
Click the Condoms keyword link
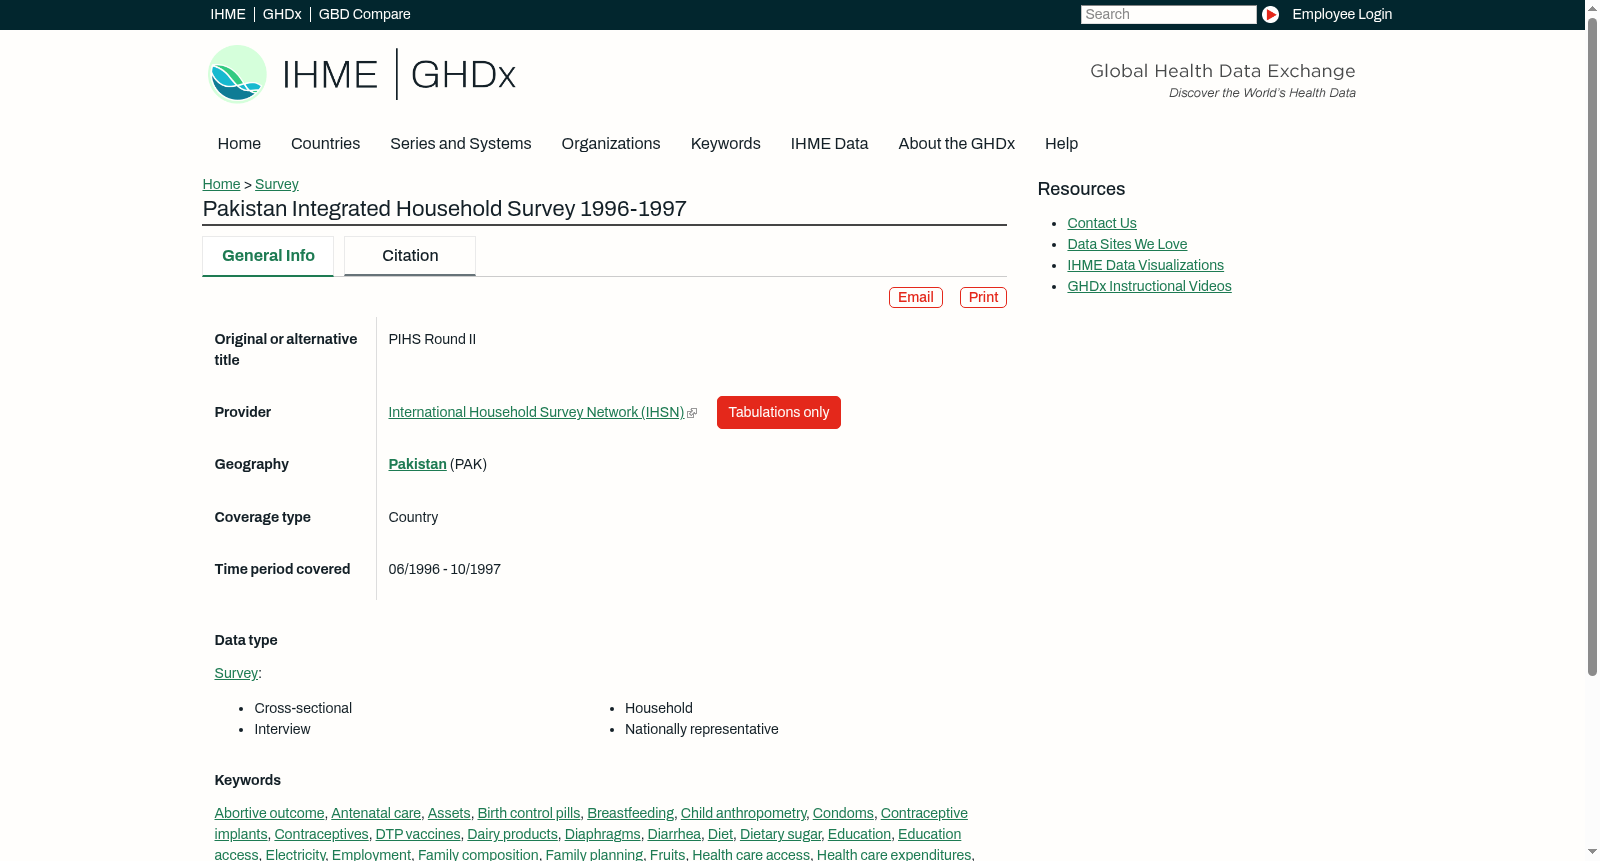click(843, 813)
